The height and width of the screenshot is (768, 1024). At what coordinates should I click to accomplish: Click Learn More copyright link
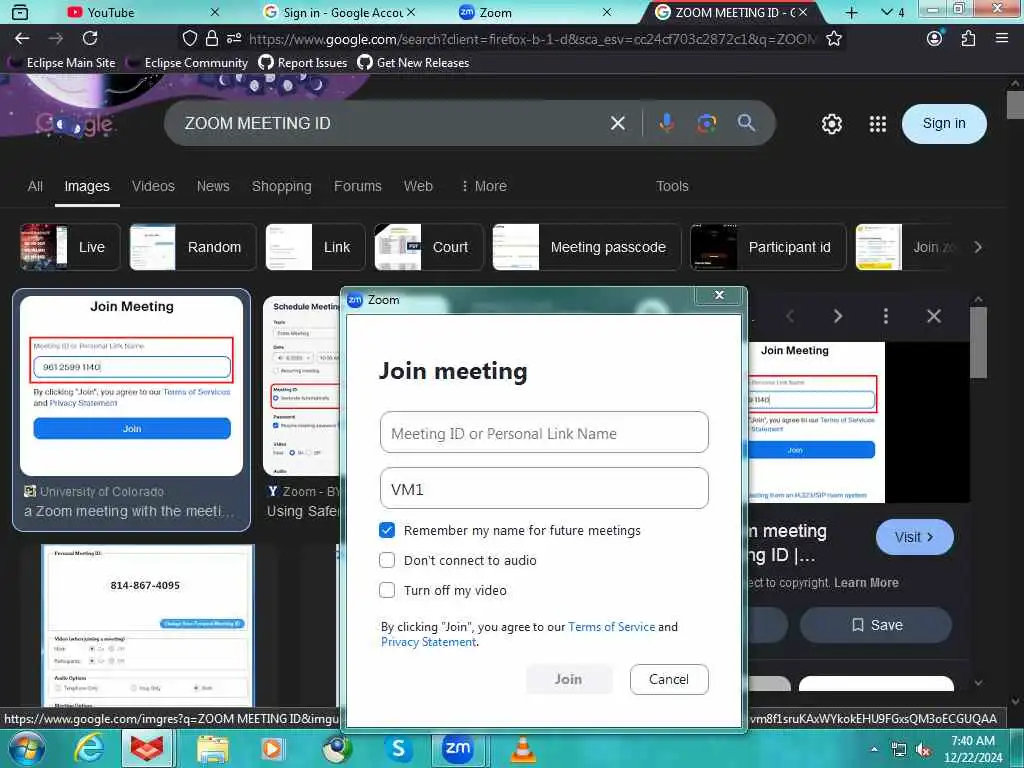click(866, 583)
